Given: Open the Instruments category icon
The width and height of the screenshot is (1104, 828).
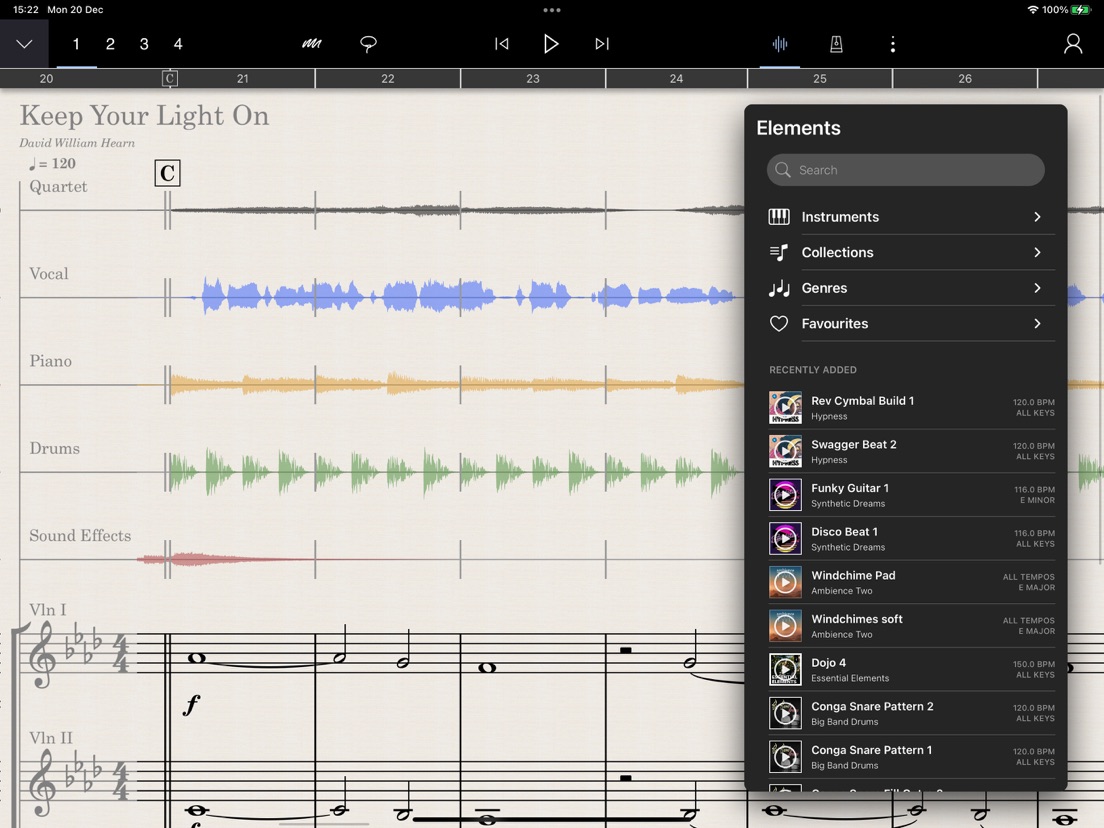Looking at the screenshot, I should [x=779, y=216].
